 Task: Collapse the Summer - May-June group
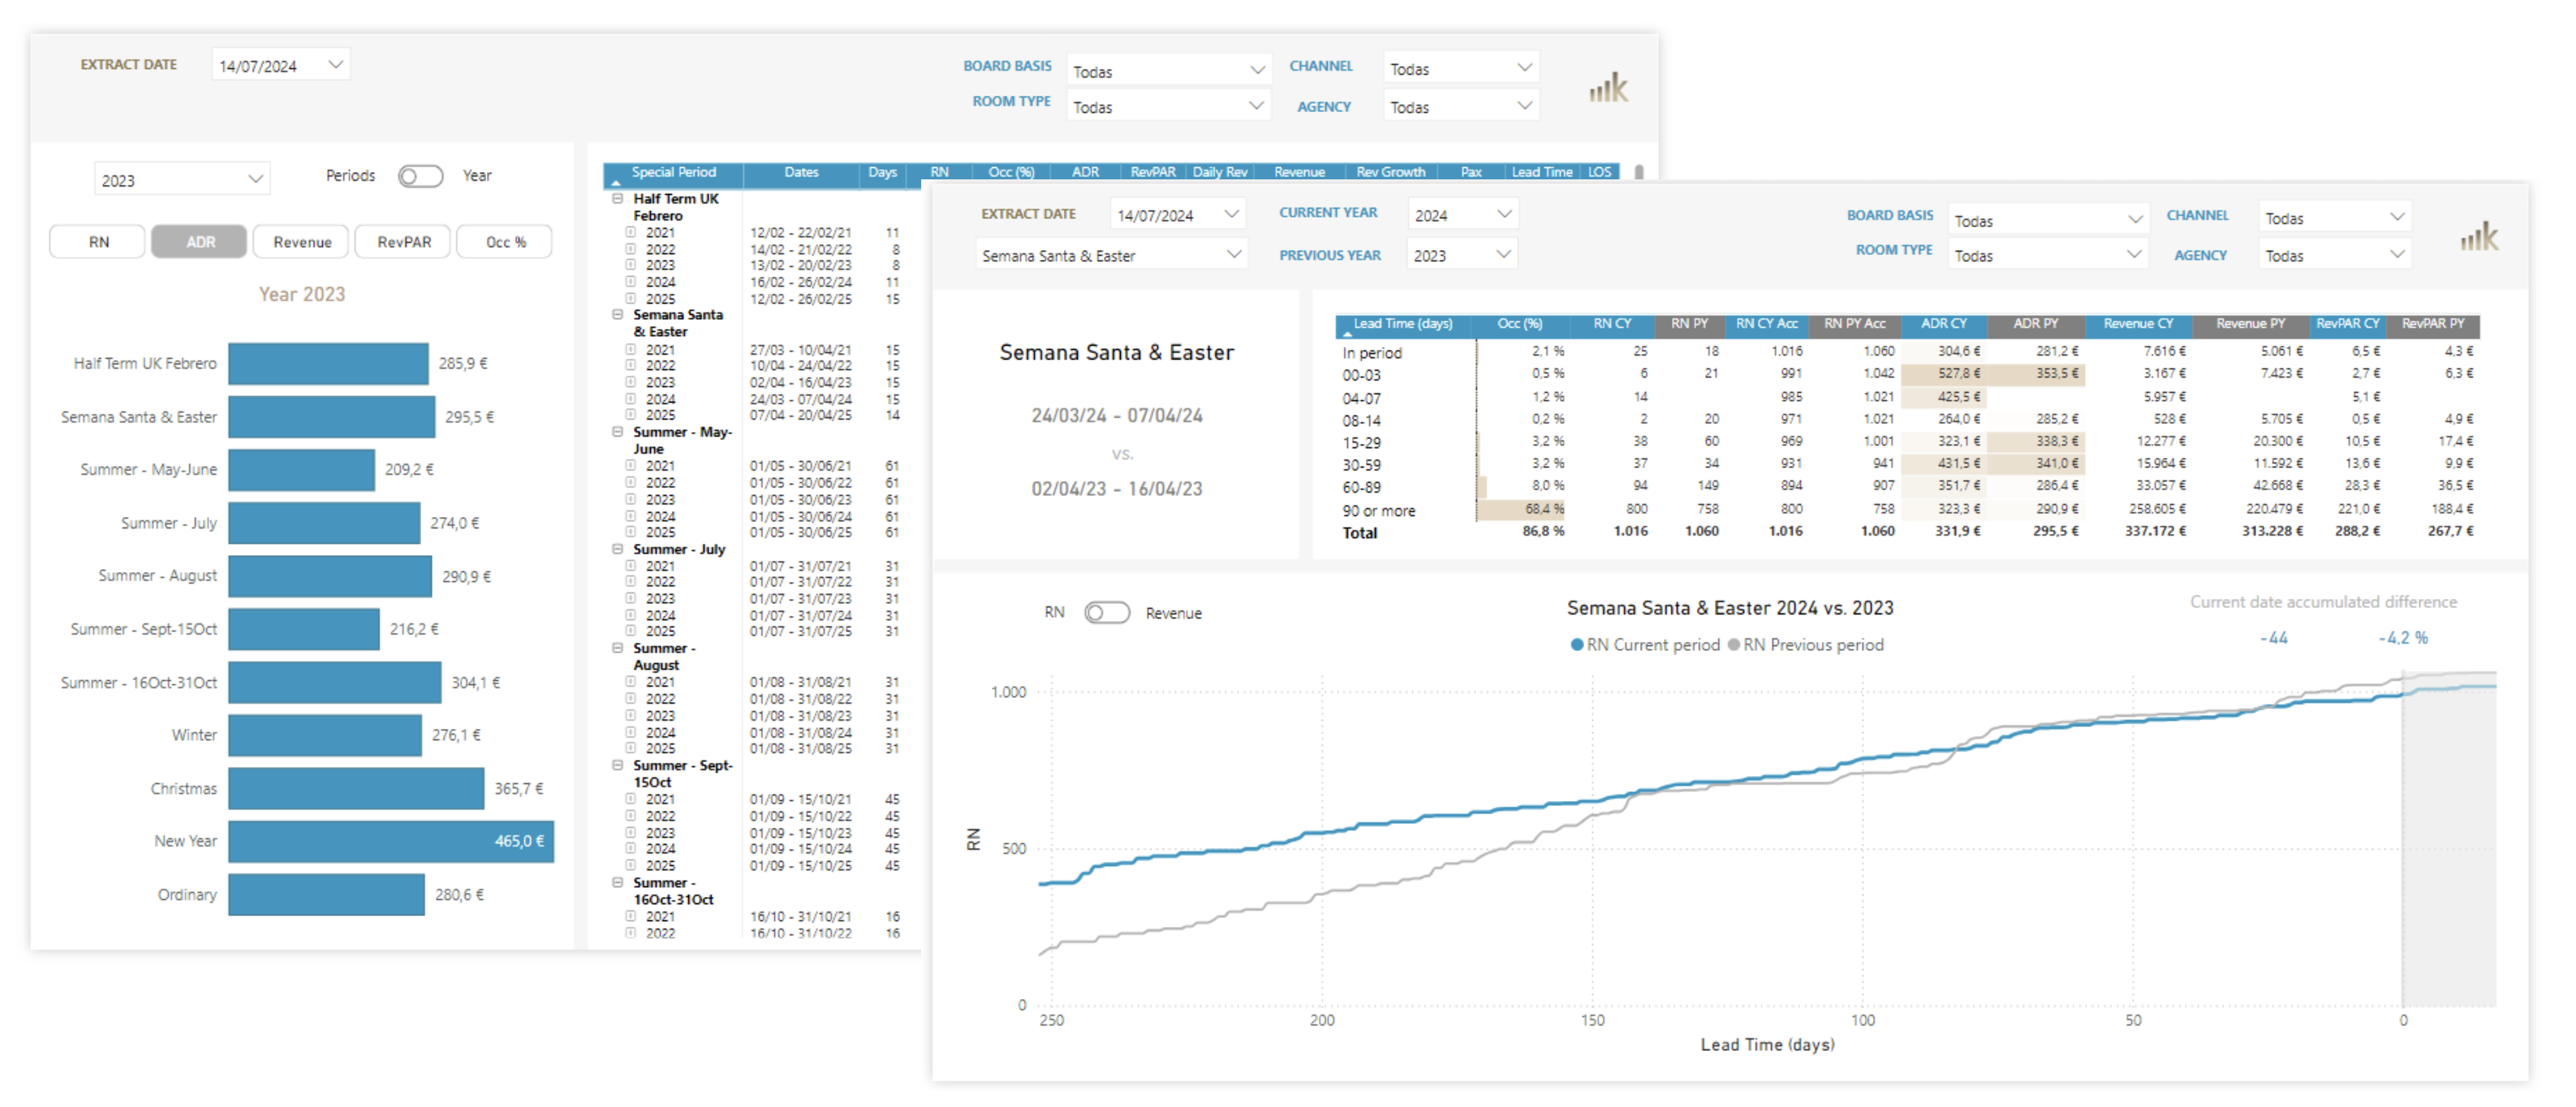click(618, 432)
